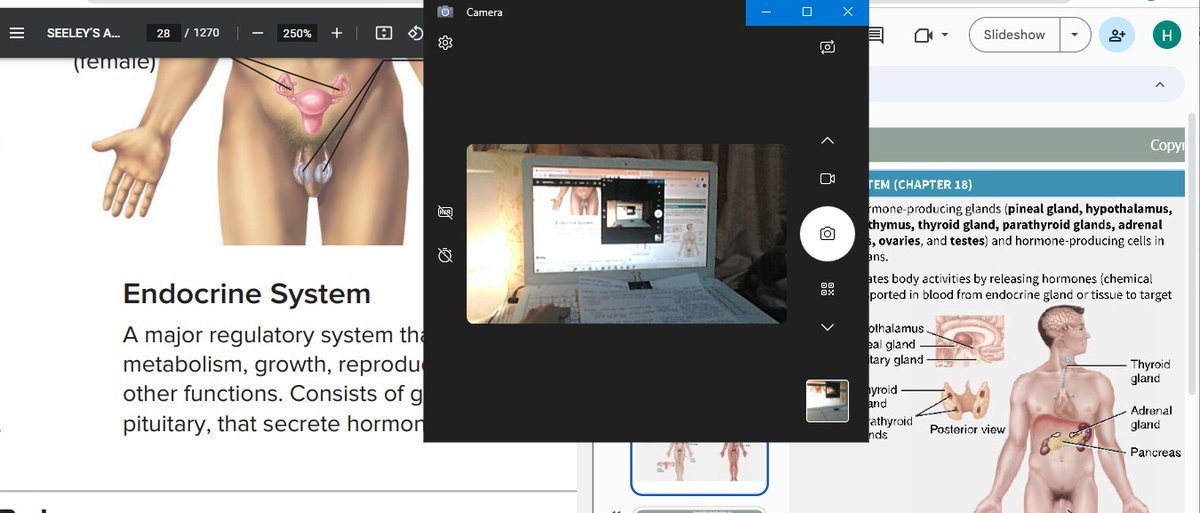This screenshot has height=513, width=1200.
Task: Maximize the Camera window
Action: click(x=807, y=12)
